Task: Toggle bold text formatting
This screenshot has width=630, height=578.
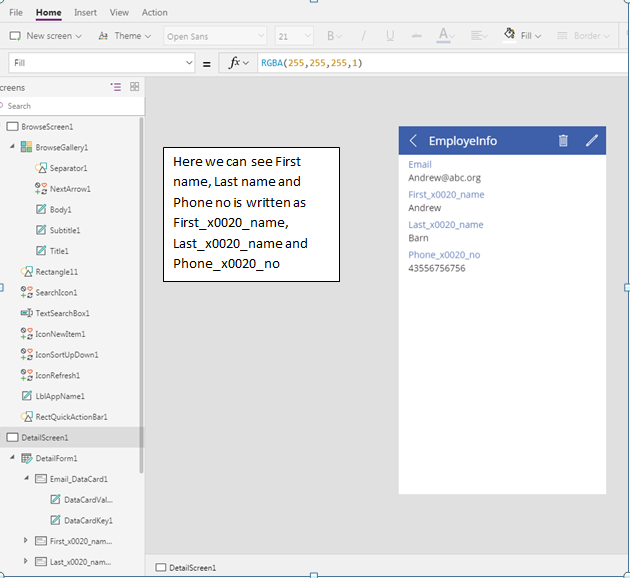Action: pyautogui.click(x=330, y=36)
